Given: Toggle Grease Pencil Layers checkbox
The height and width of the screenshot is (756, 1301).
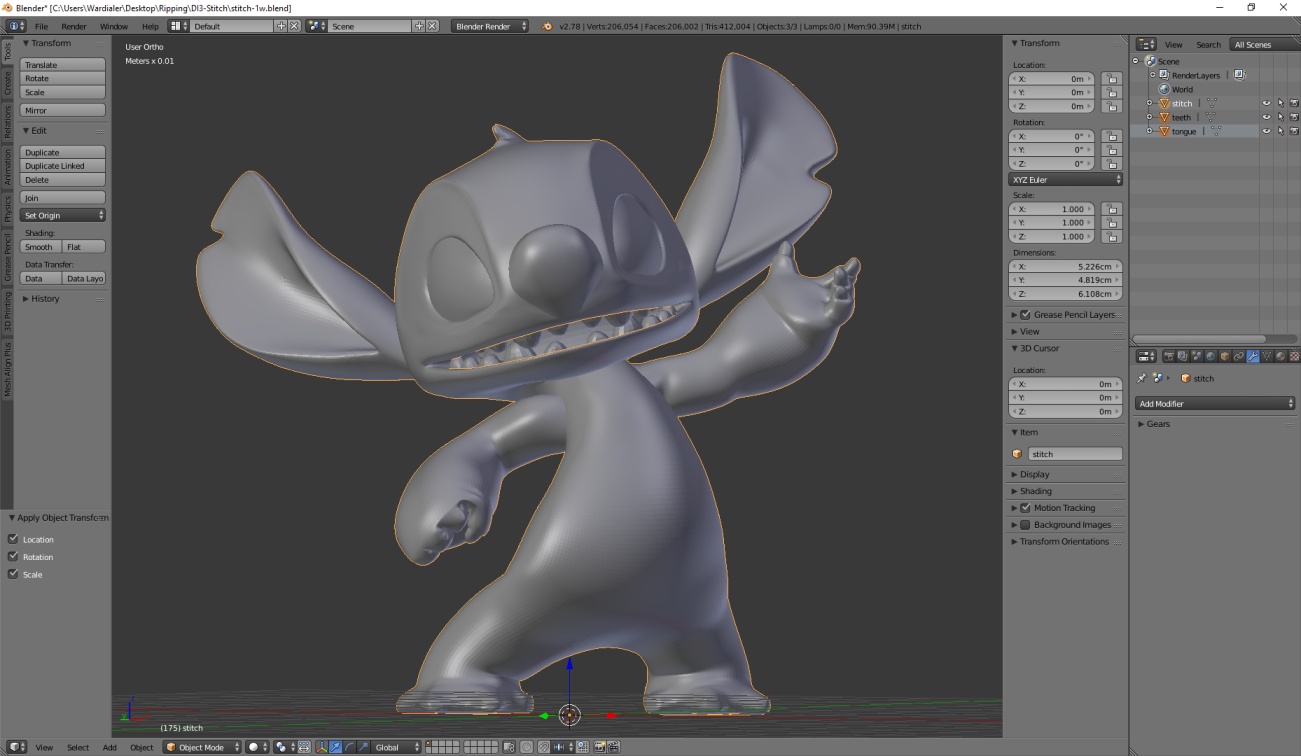Looking at the screenshot, I should 1025,314.
